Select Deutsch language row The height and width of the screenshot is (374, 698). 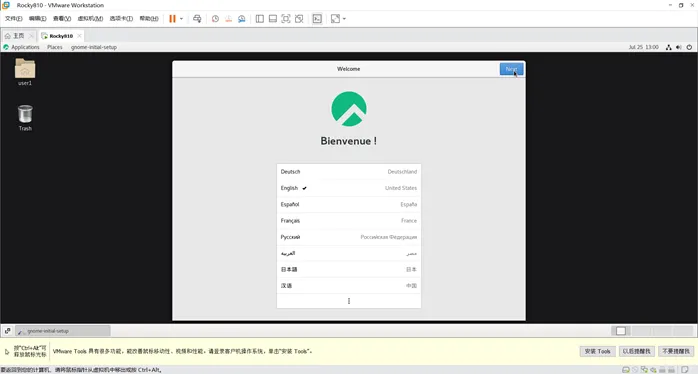[x=349, y=171]
